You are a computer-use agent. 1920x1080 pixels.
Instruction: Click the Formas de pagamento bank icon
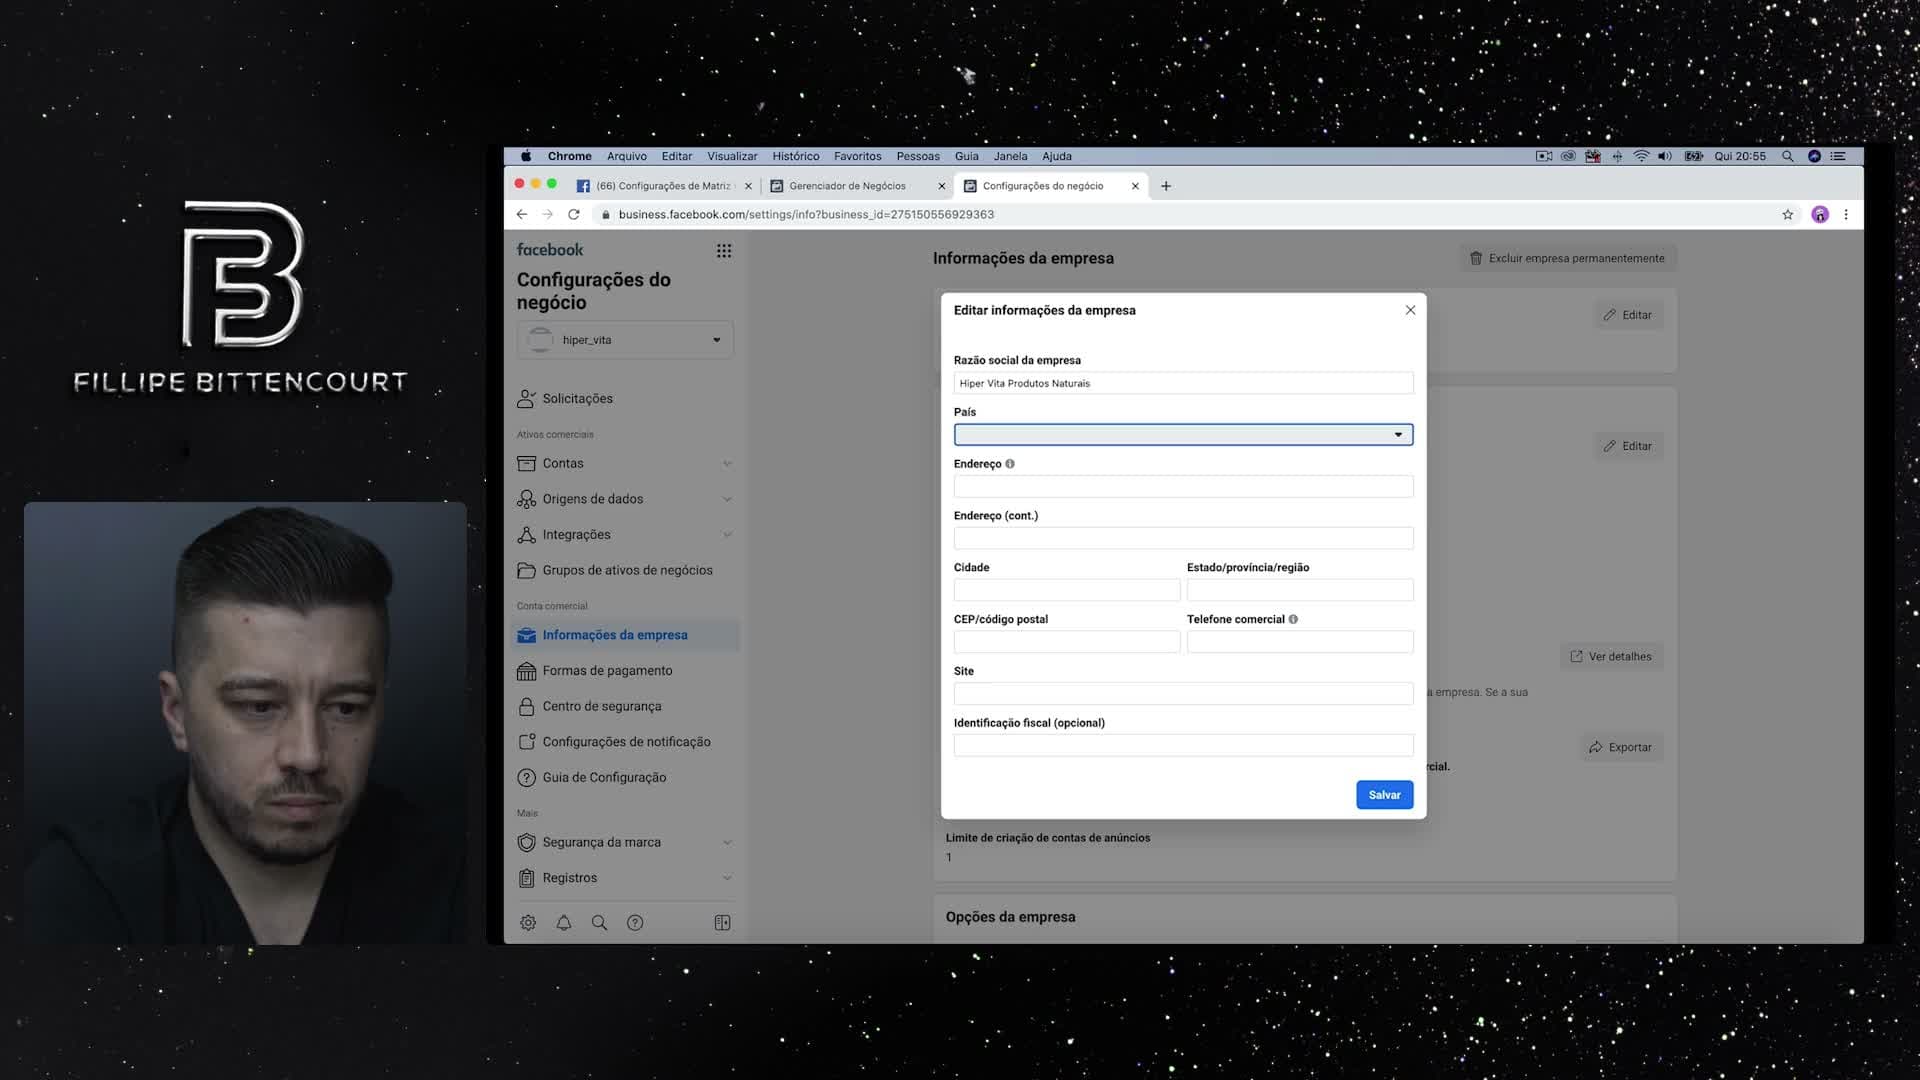click(x=526, y=671)
